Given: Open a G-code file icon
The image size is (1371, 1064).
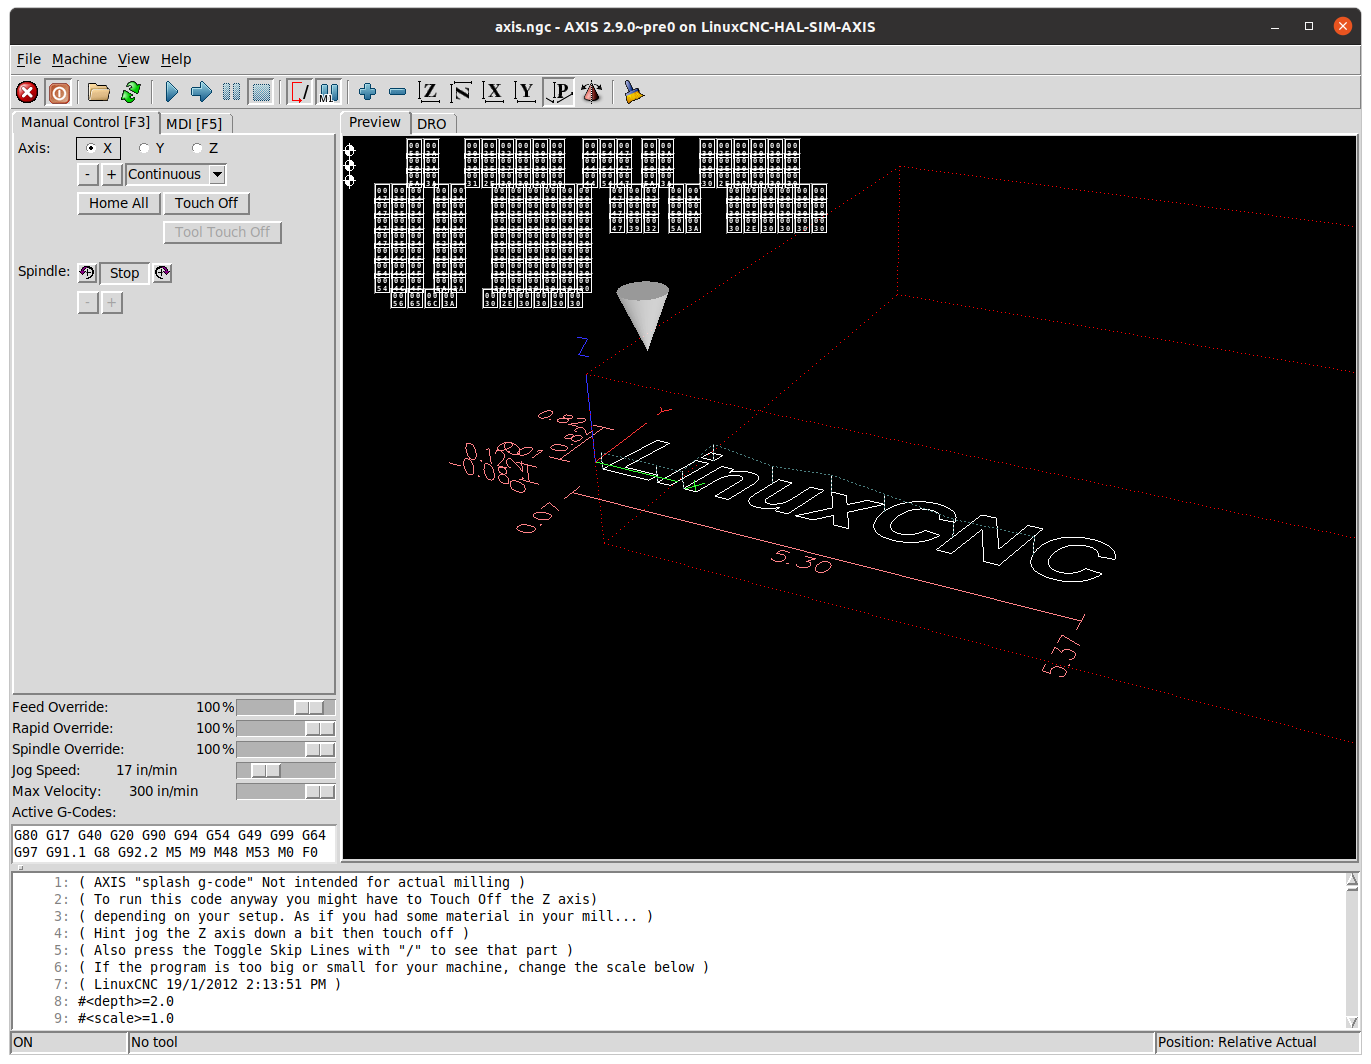Looking at the screenshot, I should 98,92.
